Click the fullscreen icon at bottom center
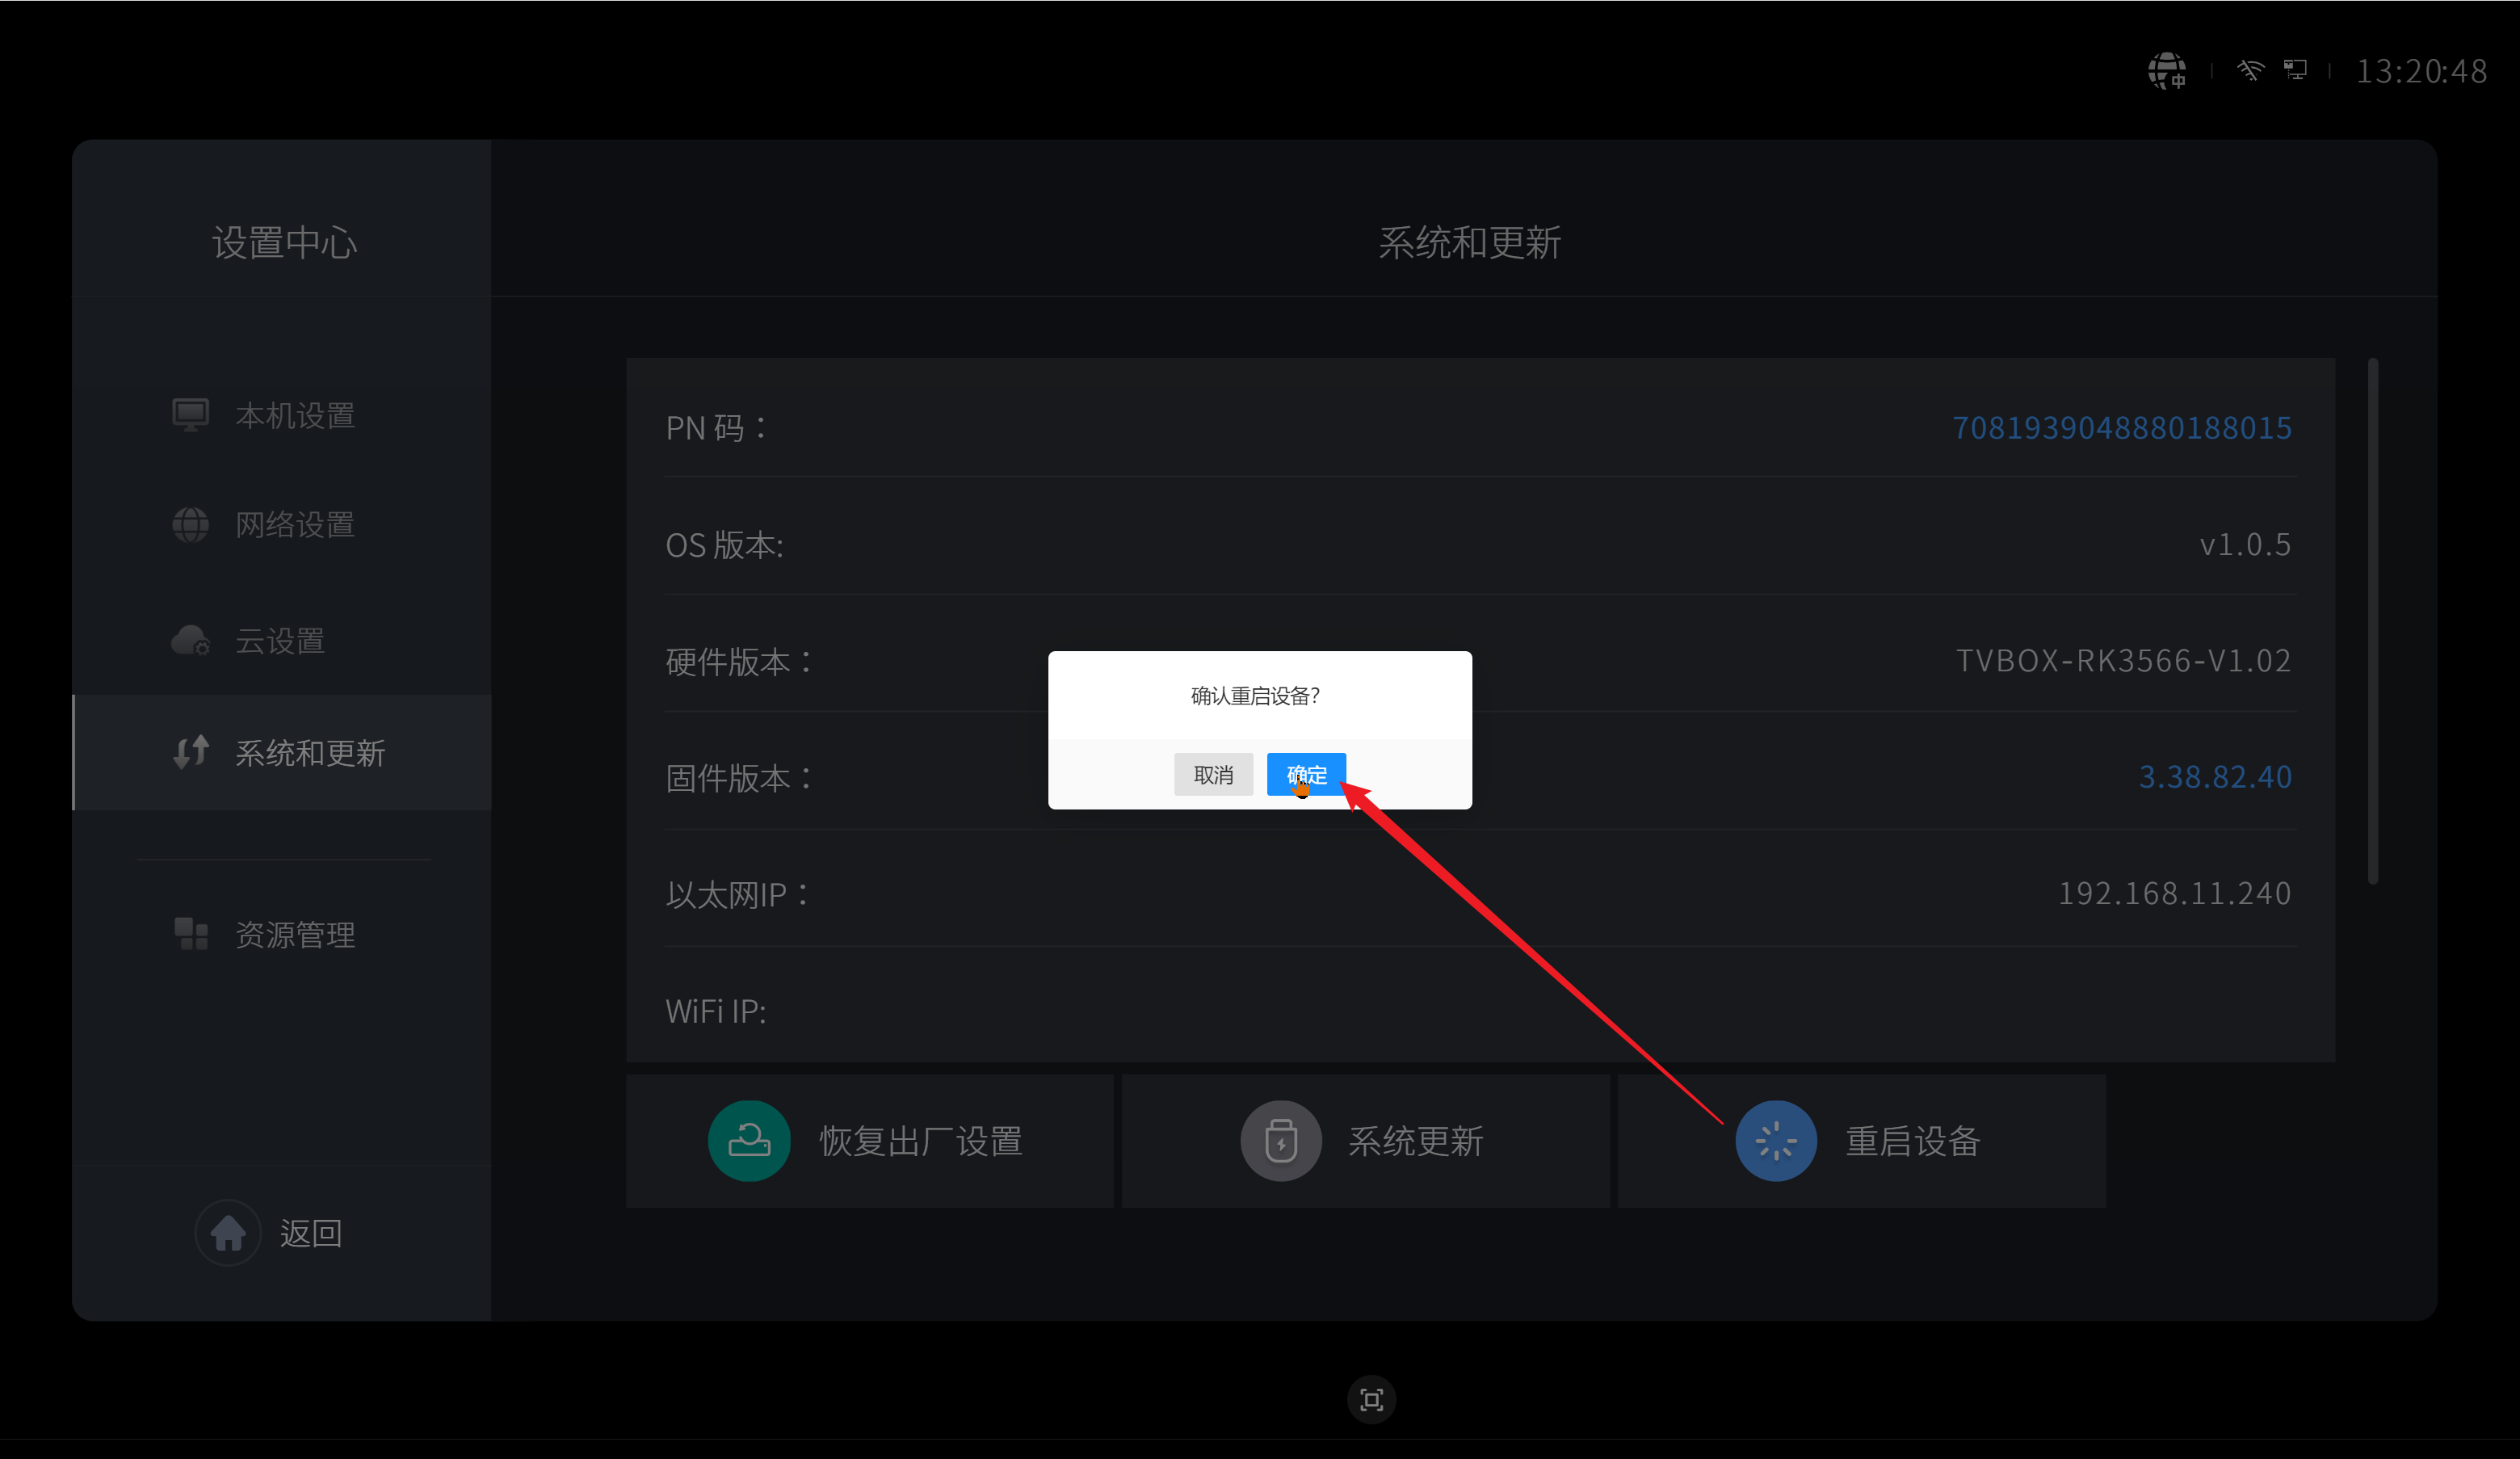The width and height of the screenshot is (2520, 1459). (1371, 1400)
